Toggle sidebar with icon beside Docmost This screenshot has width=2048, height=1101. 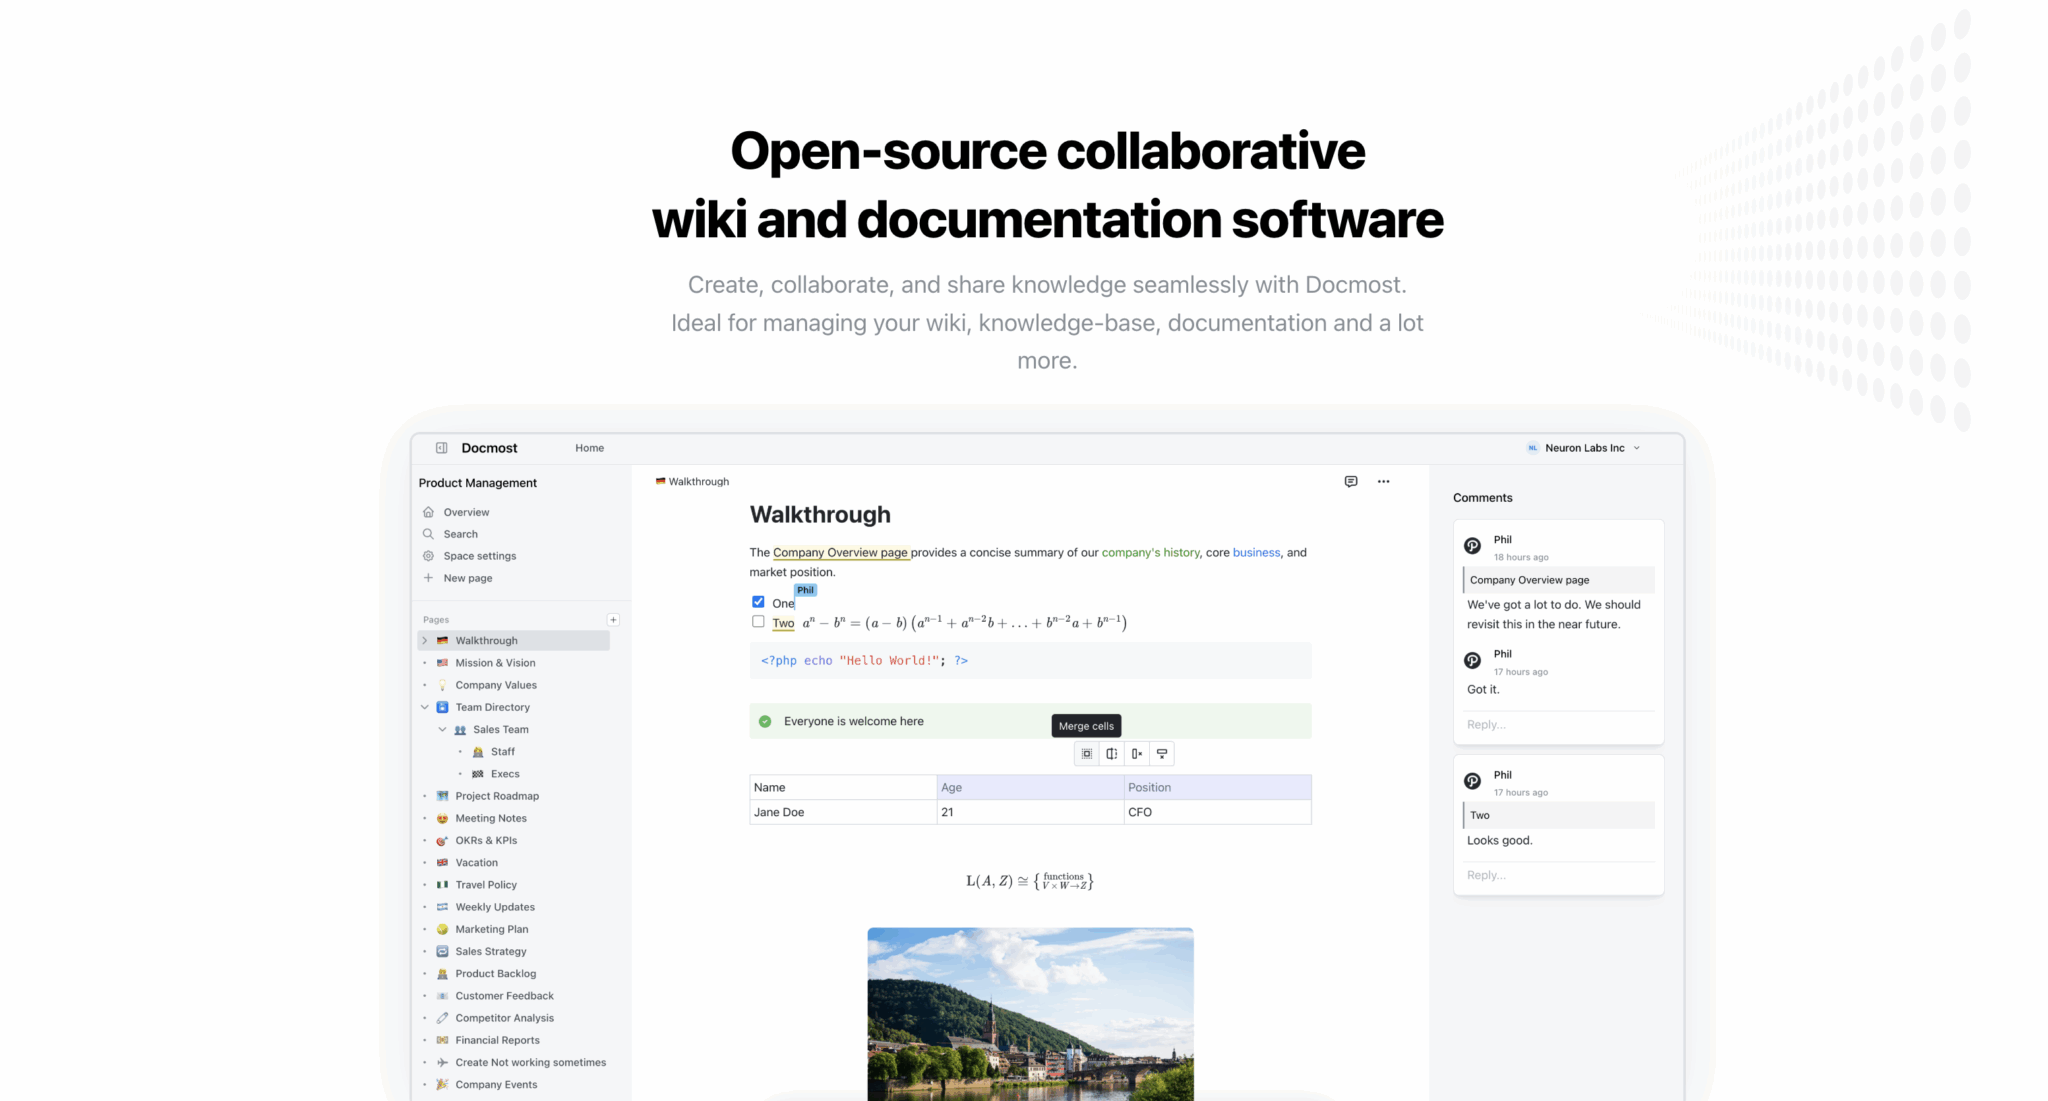[441, 448]
